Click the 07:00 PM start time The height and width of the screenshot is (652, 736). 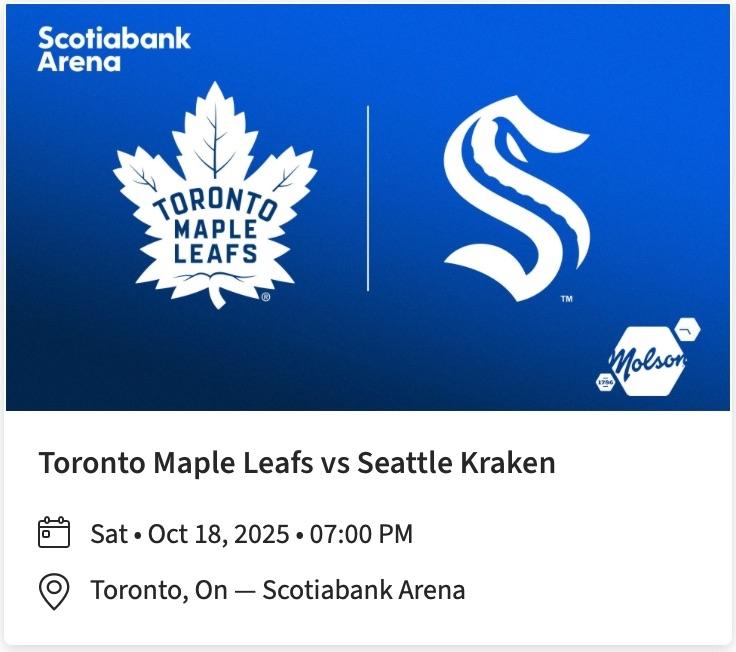(x=361, y=534)
